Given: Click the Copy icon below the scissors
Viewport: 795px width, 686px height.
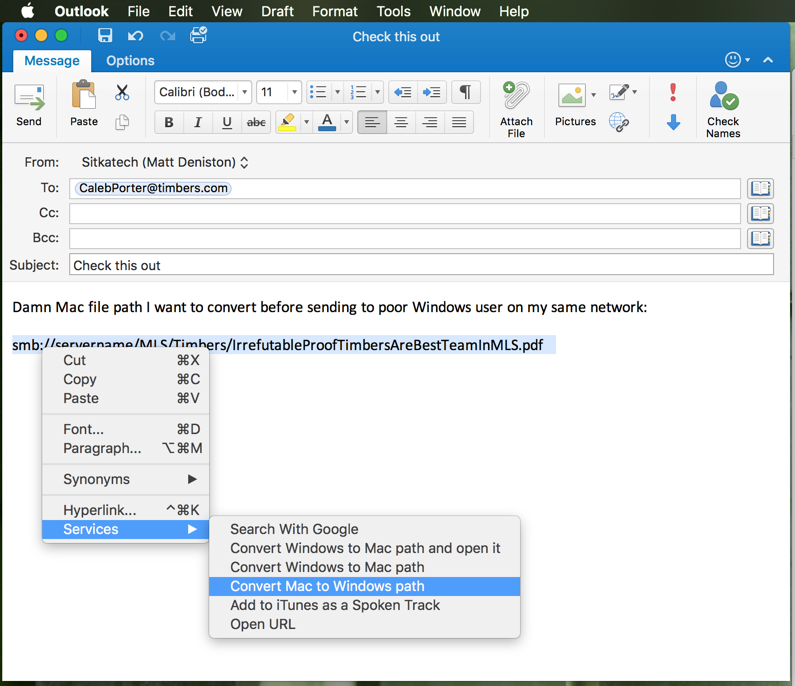Looking at the screenshot, I should (122, 122).
